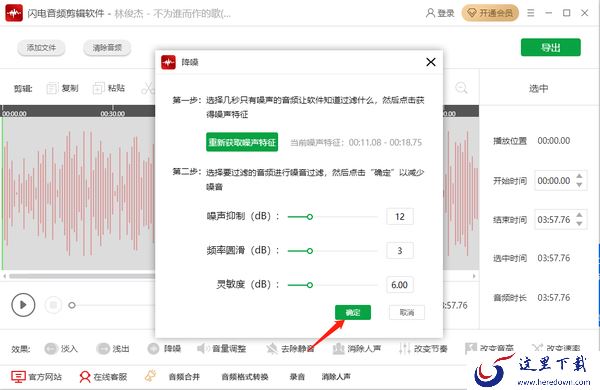
Task: Click the app logo in title bar
Action: (14, 13)
